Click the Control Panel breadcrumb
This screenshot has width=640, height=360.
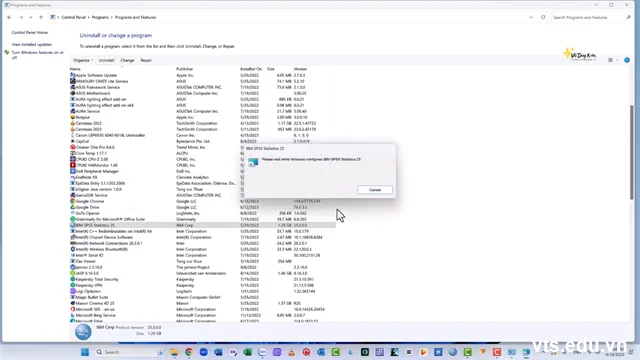[73, 18]
